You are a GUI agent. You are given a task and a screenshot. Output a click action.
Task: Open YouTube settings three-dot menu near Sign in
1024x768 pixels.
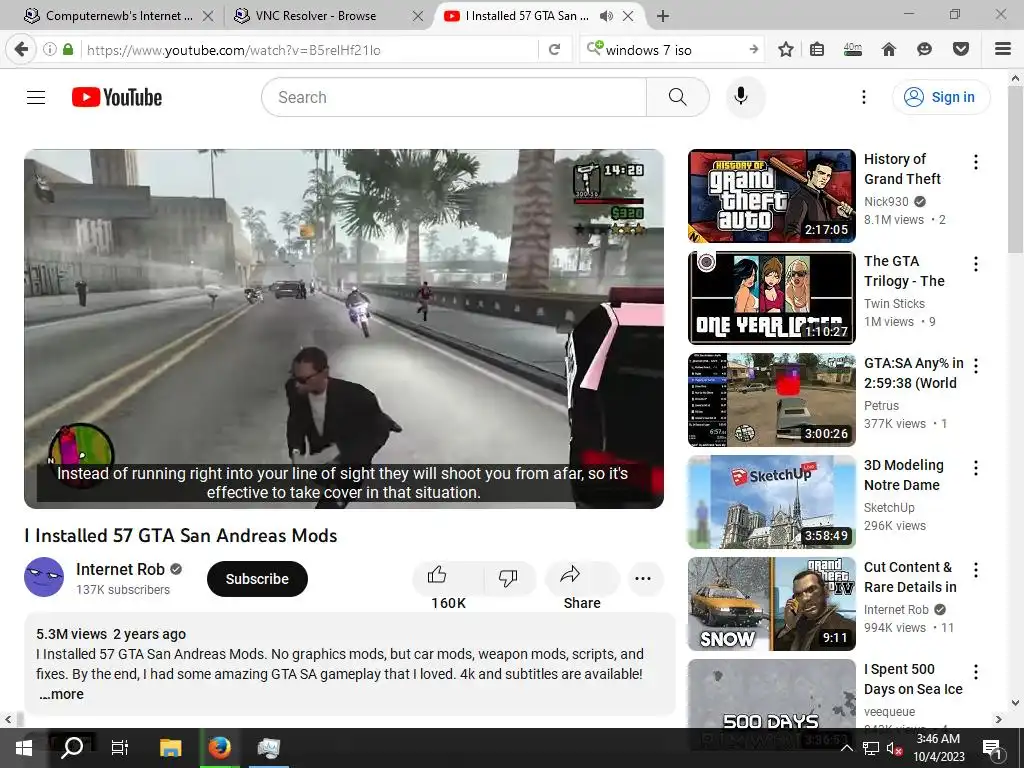[x=863, y=97]
